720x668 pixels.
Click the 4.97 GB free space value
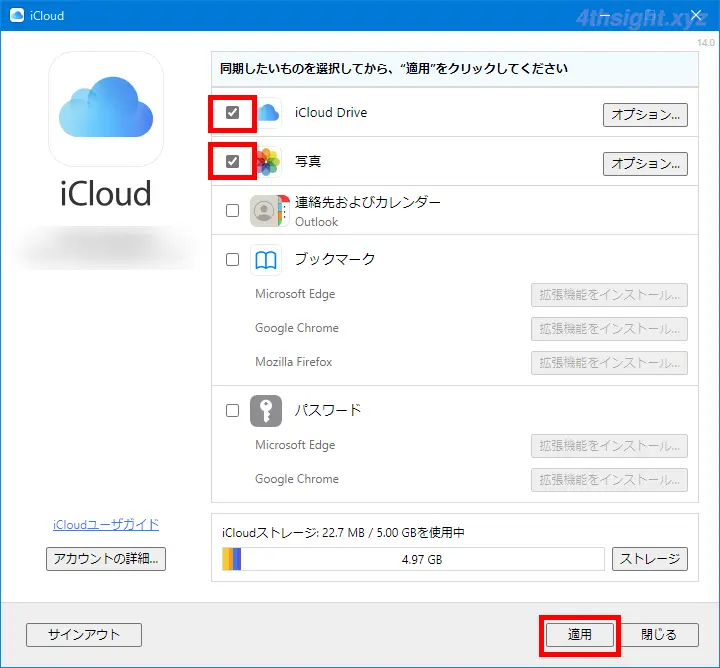coord(422,560)
